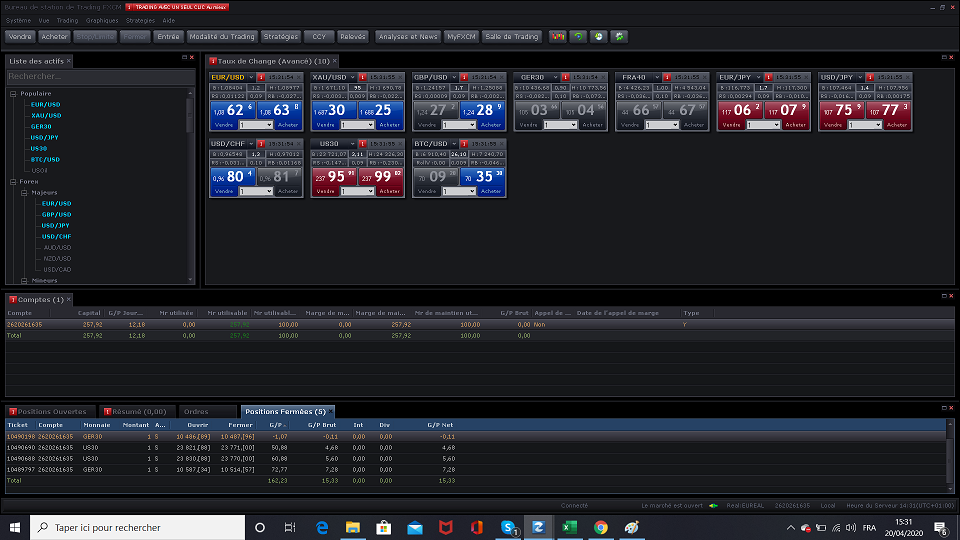Viewport: 960px width, 540px height.
Task: Open the pie chart toolbar icon
Action: coord(599,37)
